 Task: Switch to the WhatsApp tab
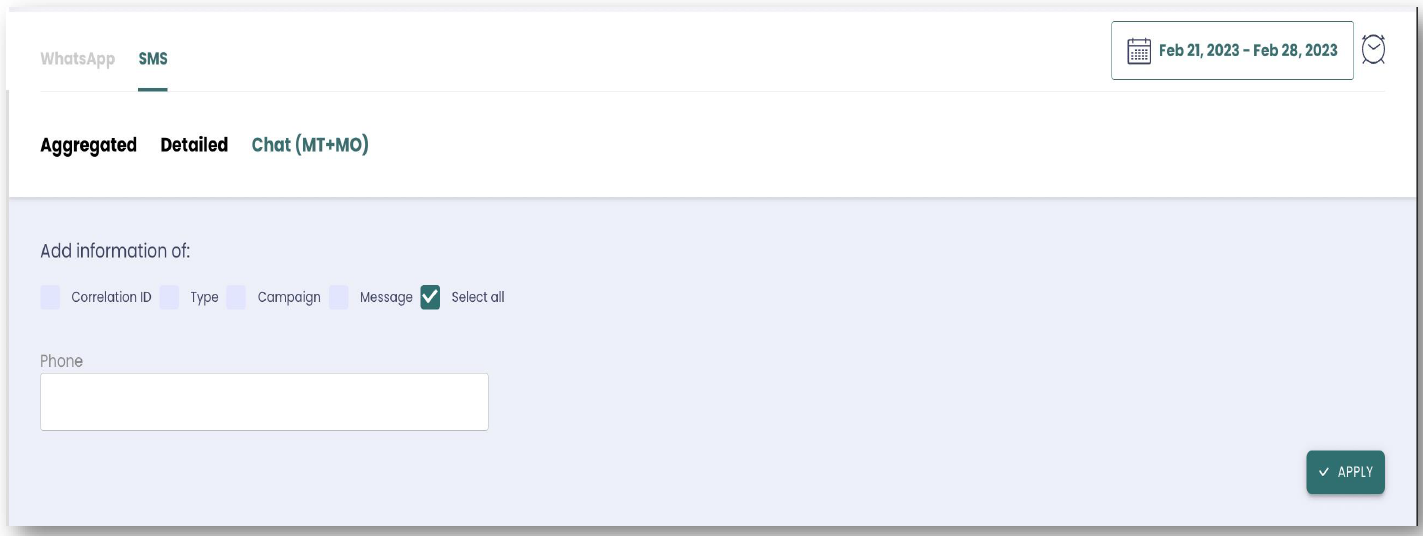(x=77, y=59)
